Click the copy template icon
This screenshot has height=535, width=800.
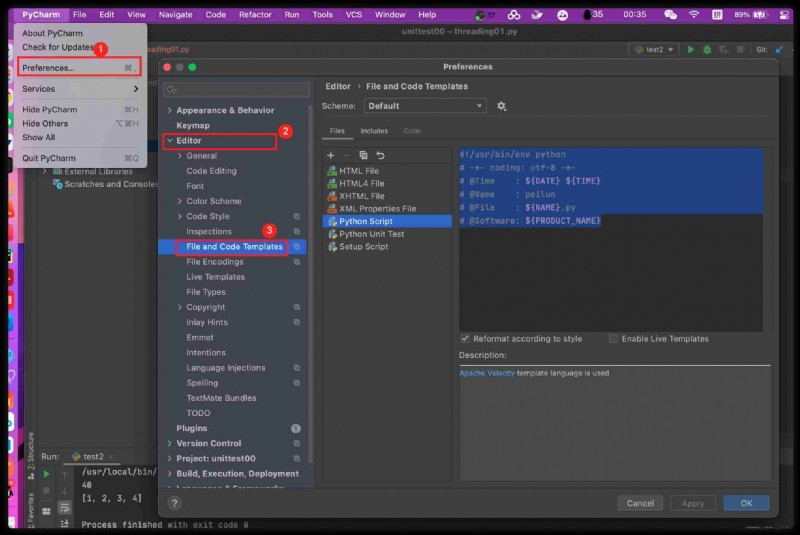(363, 155)
